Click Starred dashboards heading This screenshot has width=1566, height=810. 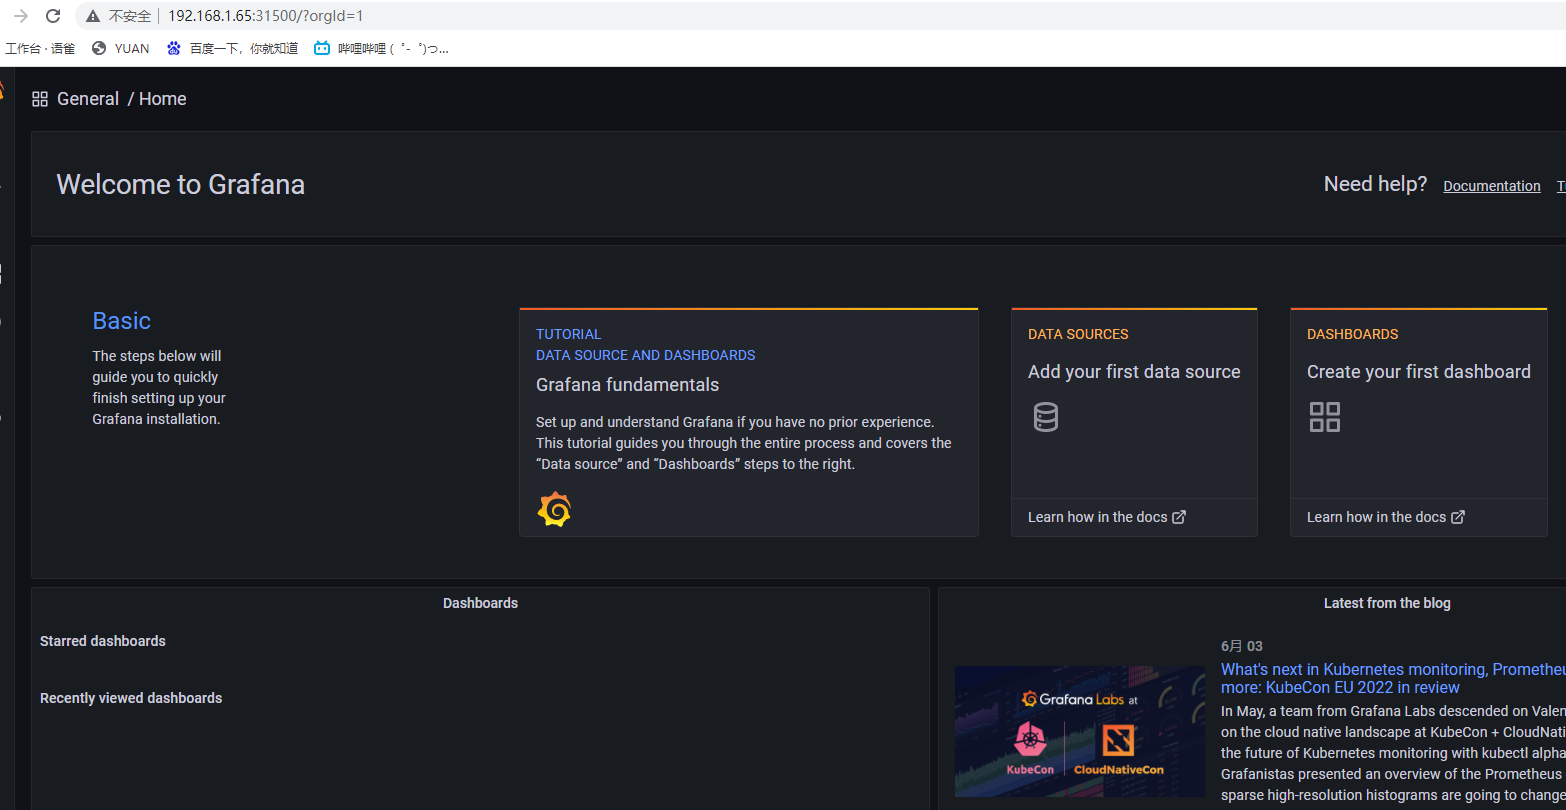[x=103, y=641]
